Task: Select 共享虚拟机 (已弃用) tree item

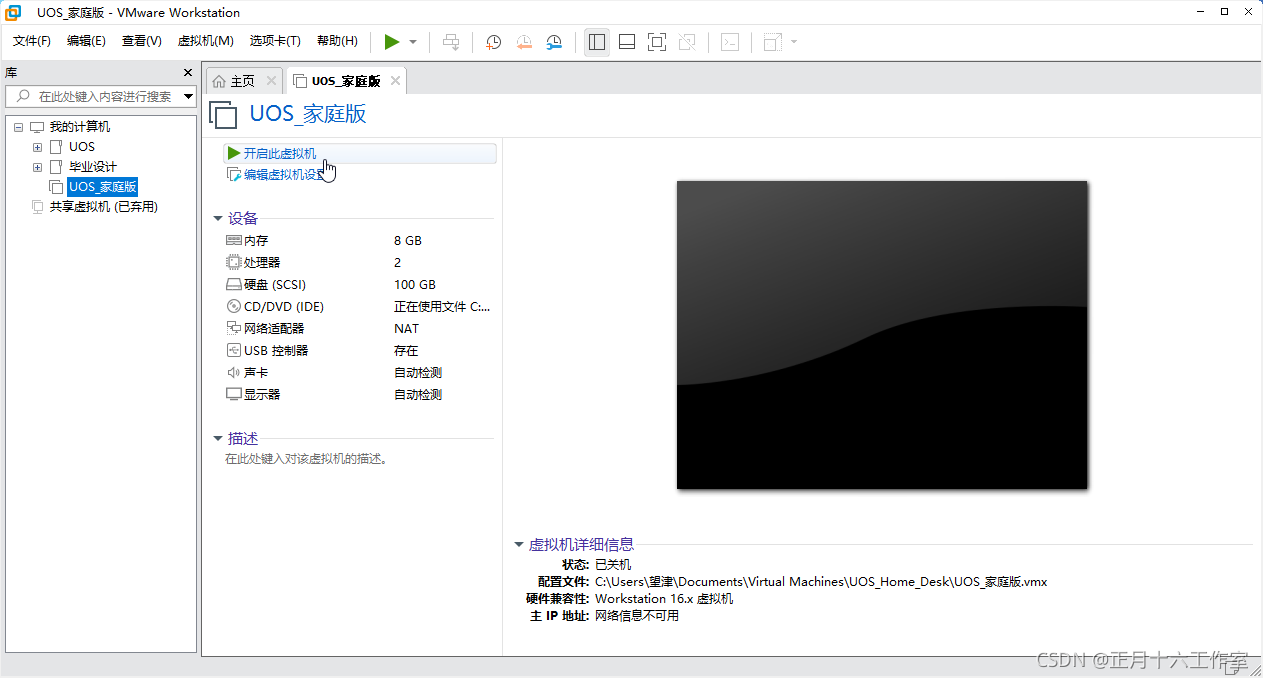Action: [x=104, y=207]
